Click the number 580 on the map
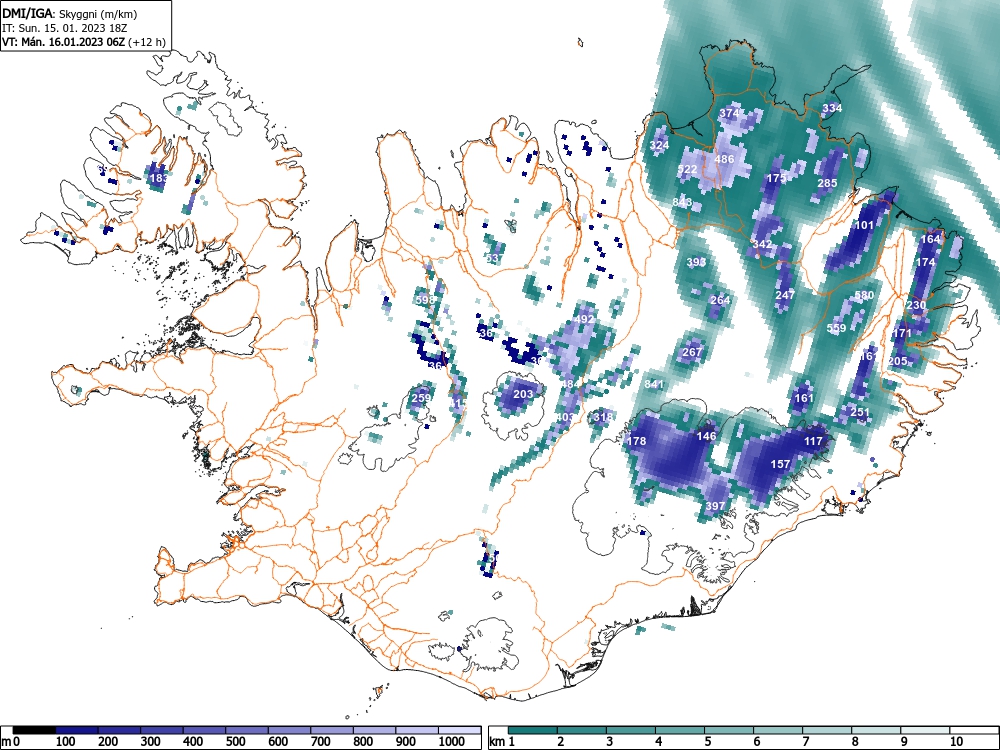The image size is (1000, 750). [x=864, y=295]
